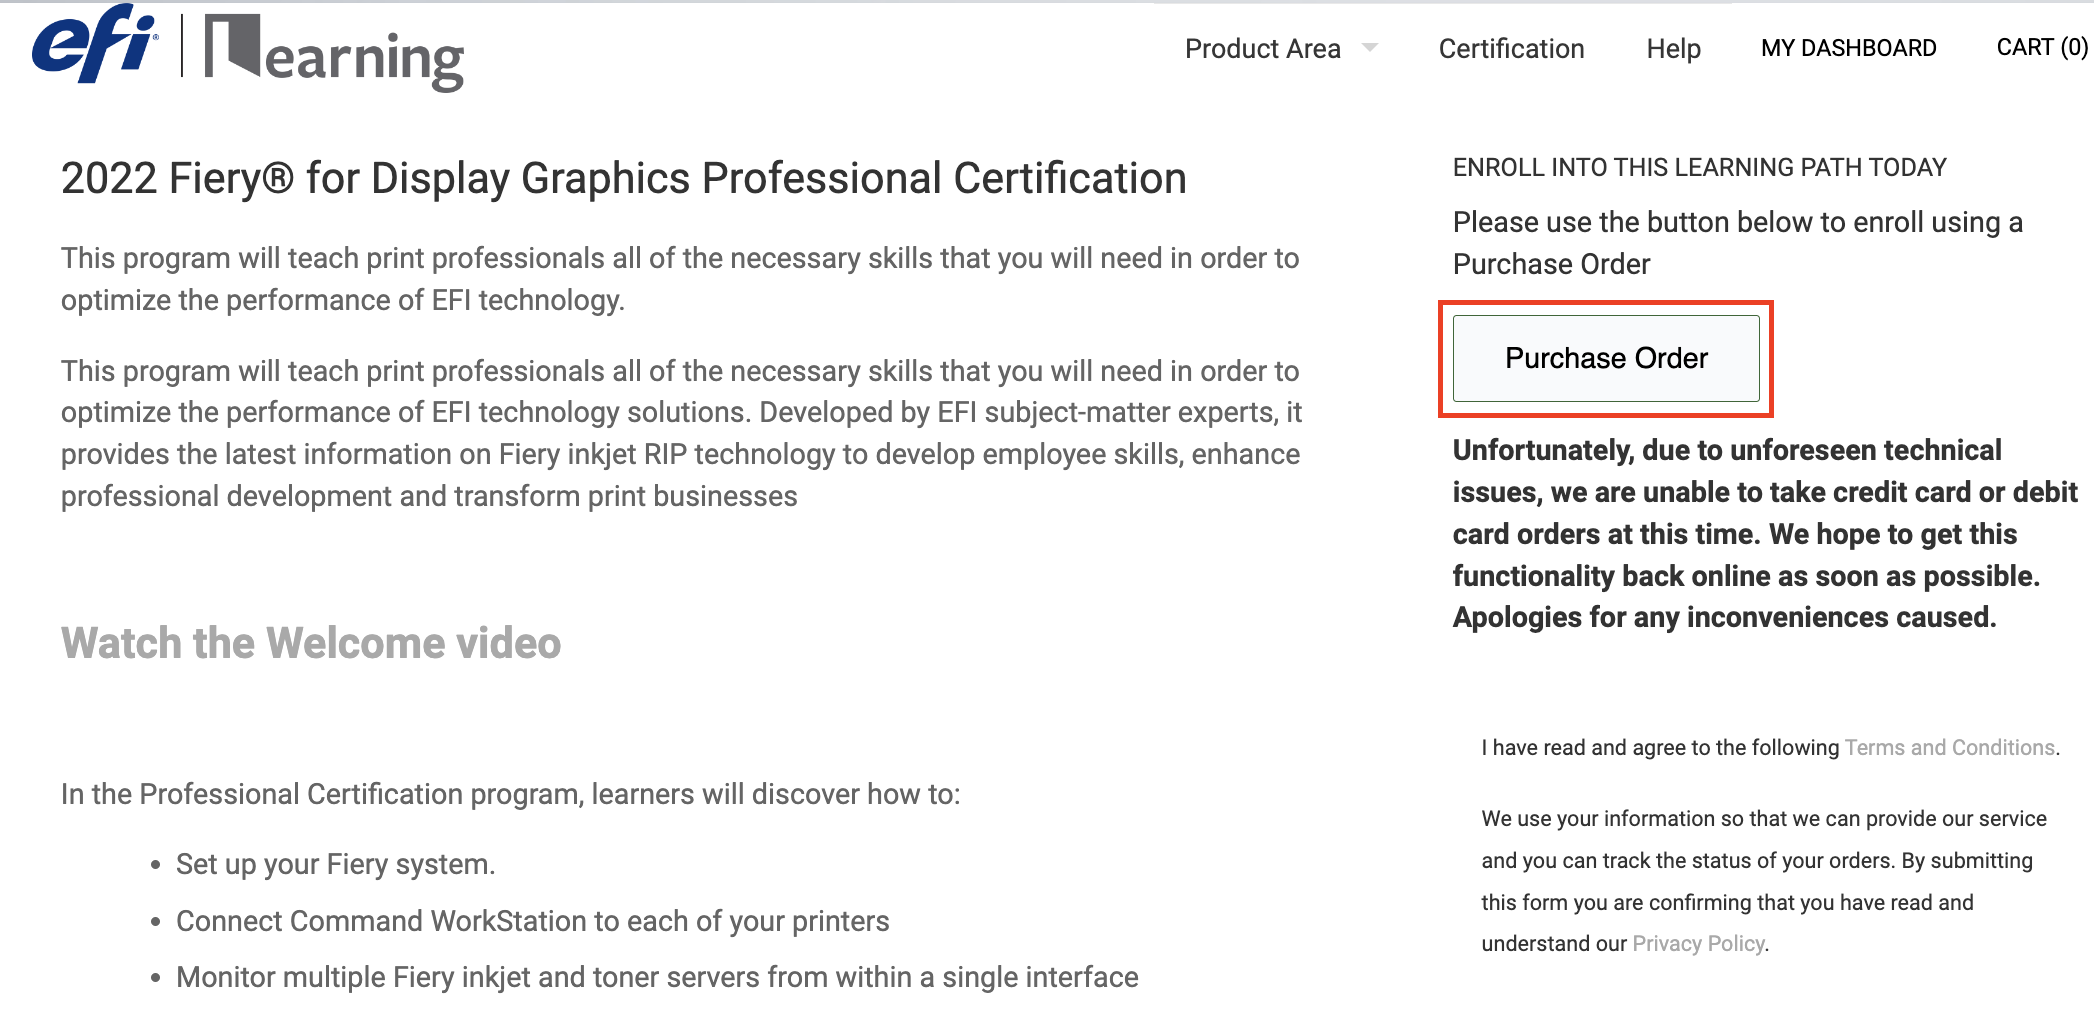Click ENROLL INTO THIS LEARNING PATH TODAY text
2094x1018 pixels.
pyautogui.click(x=1699, y=167)
